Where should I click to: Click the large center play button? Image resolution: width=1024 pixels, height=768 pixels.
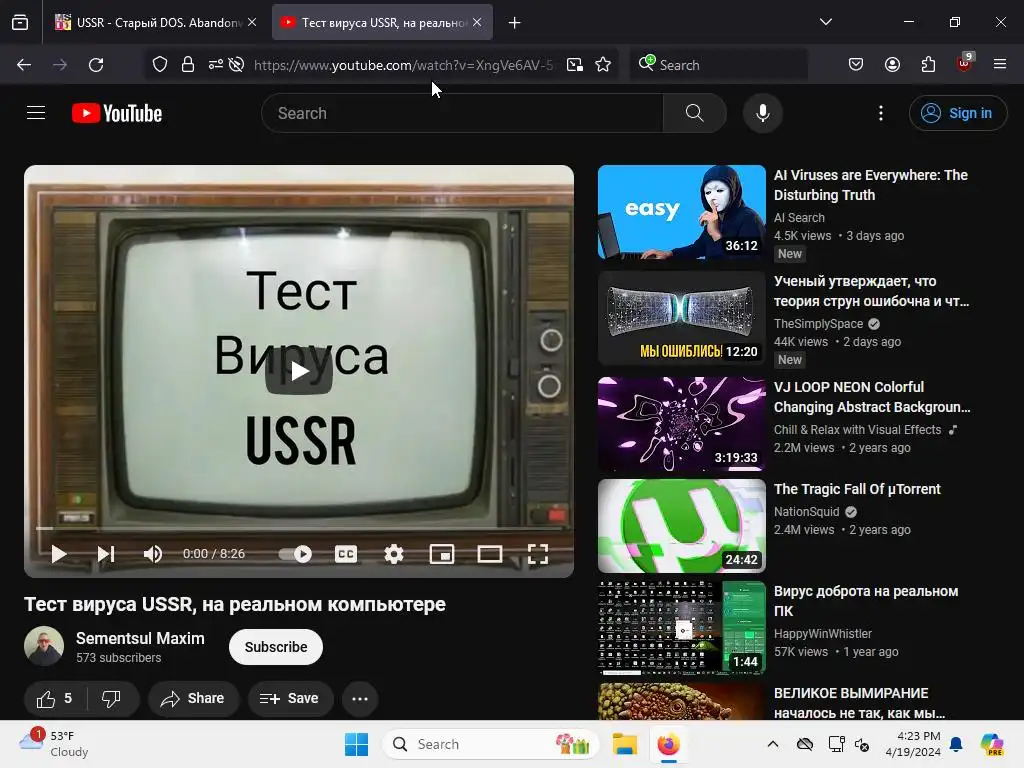[x=299, y=371]
